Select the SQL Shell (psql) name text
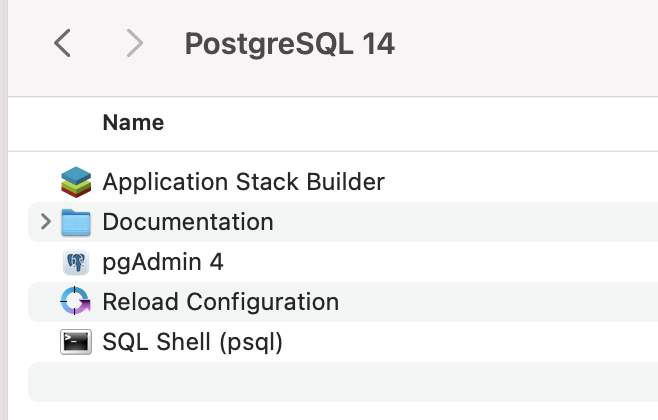The width and height of the screenshot is (658, 420). pos(193,342)
